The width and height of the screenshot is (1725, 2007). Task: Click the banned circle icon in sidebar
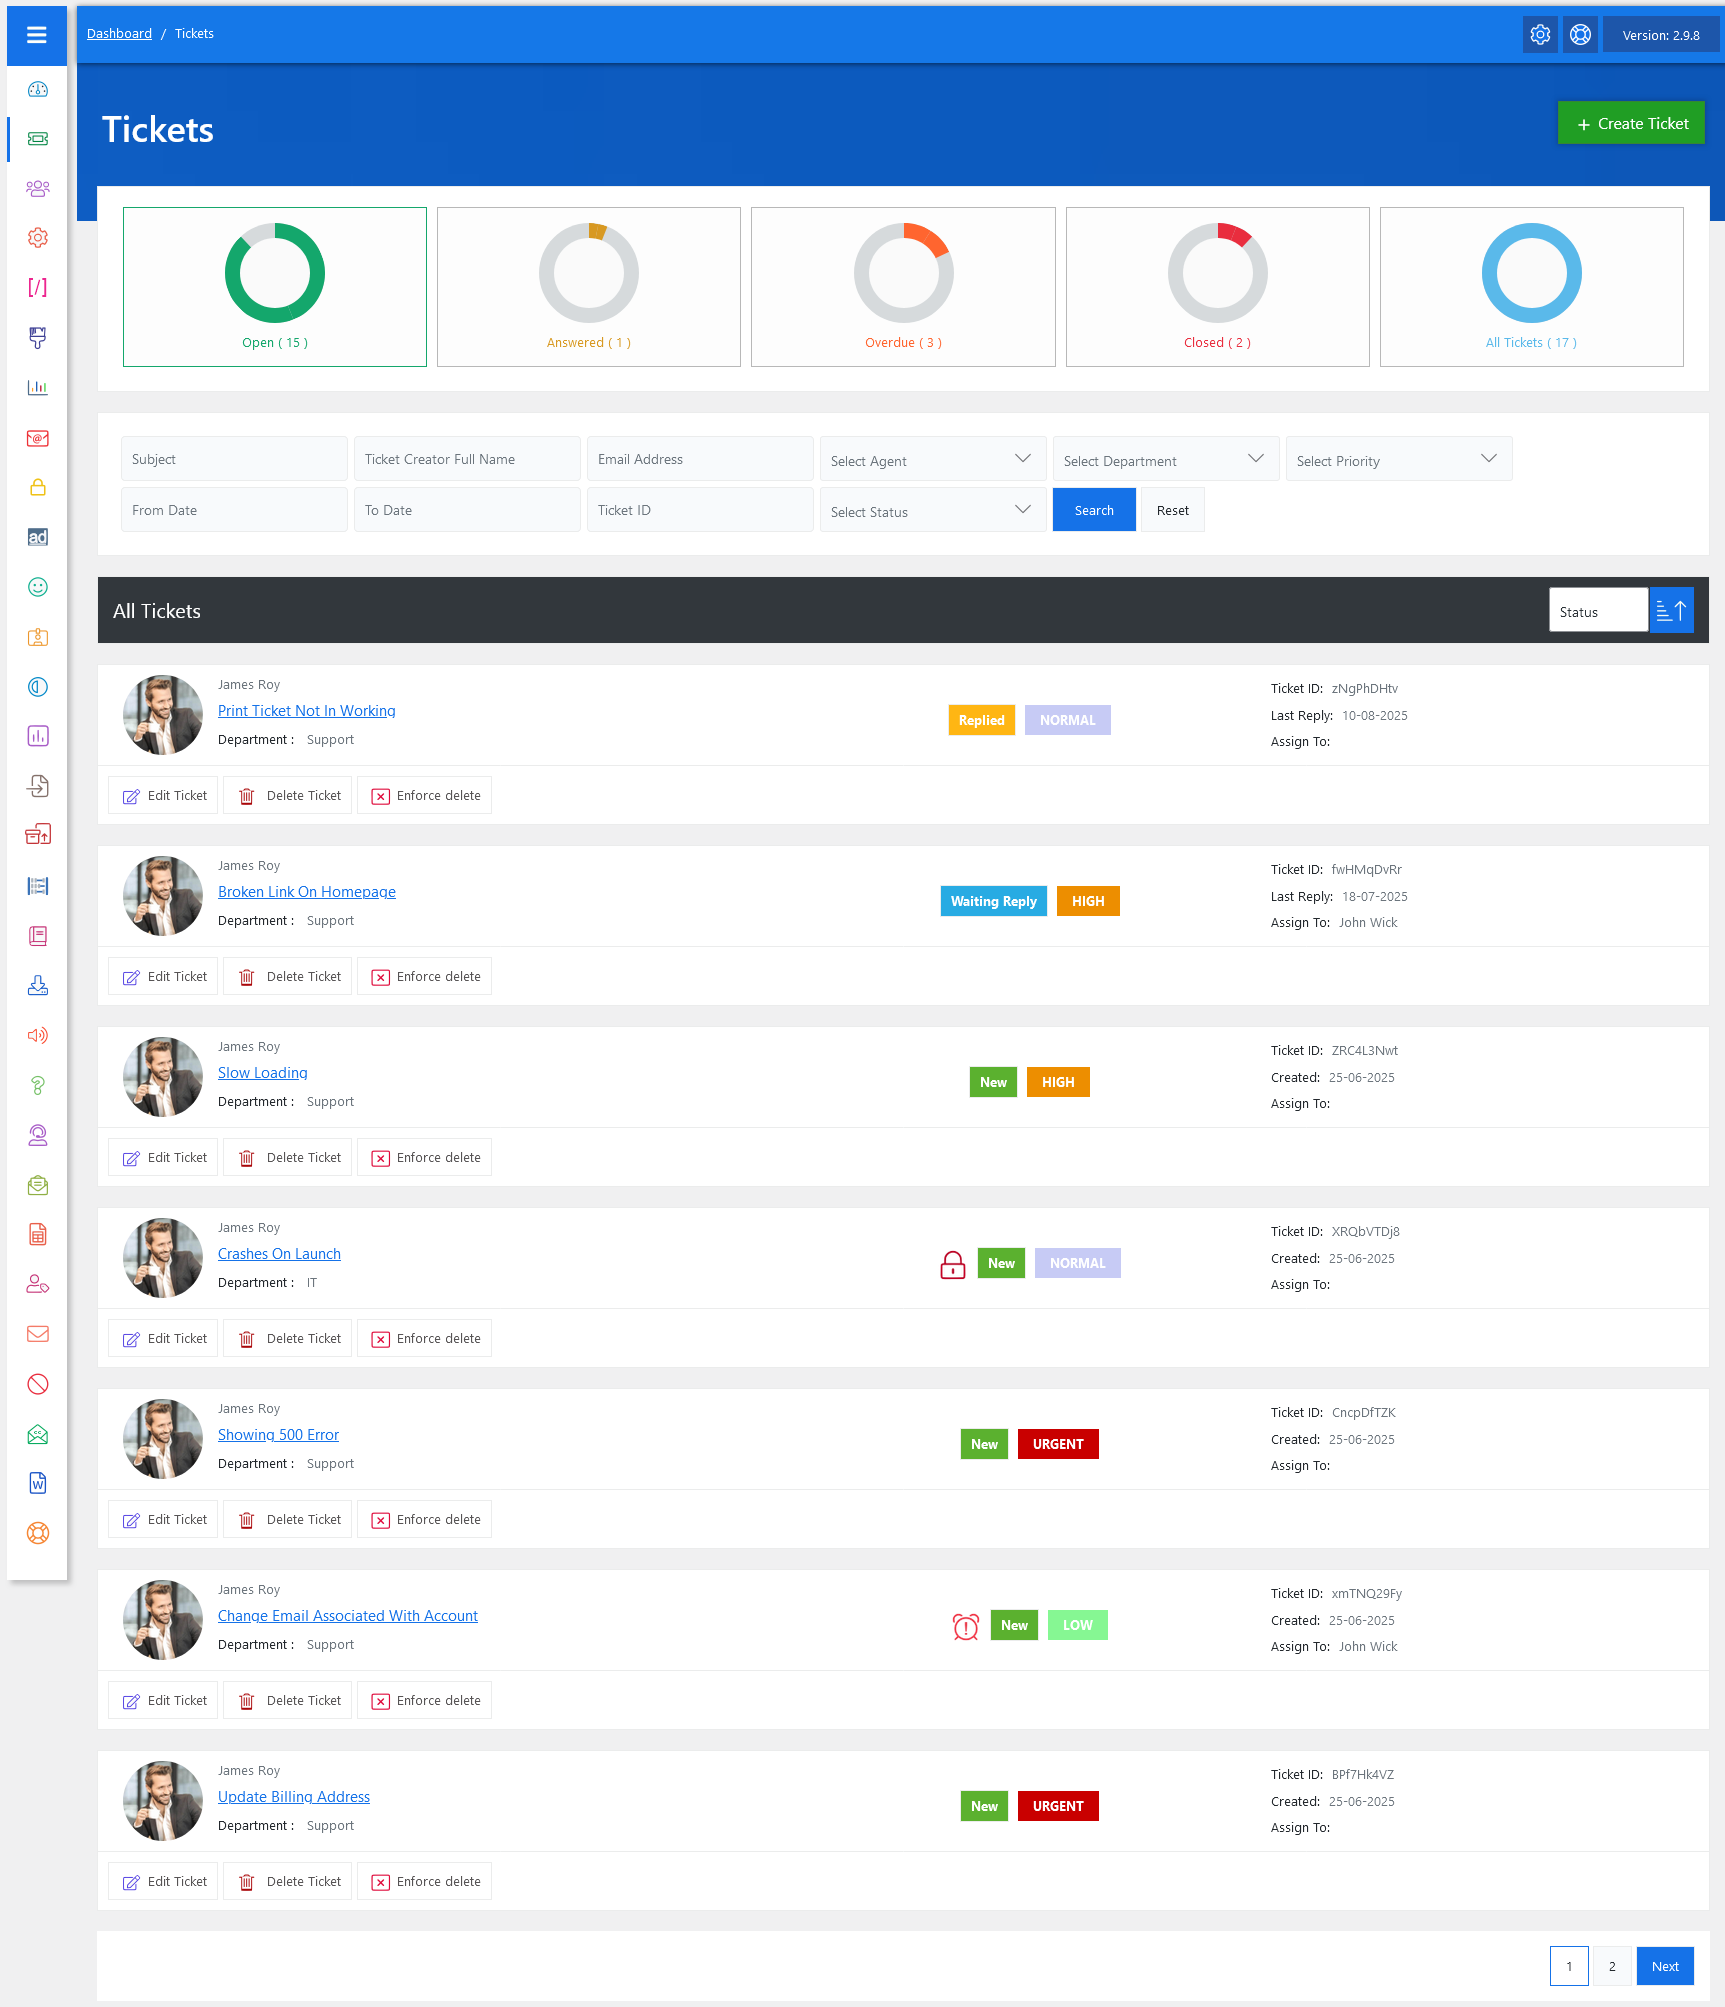point(38,1384)
